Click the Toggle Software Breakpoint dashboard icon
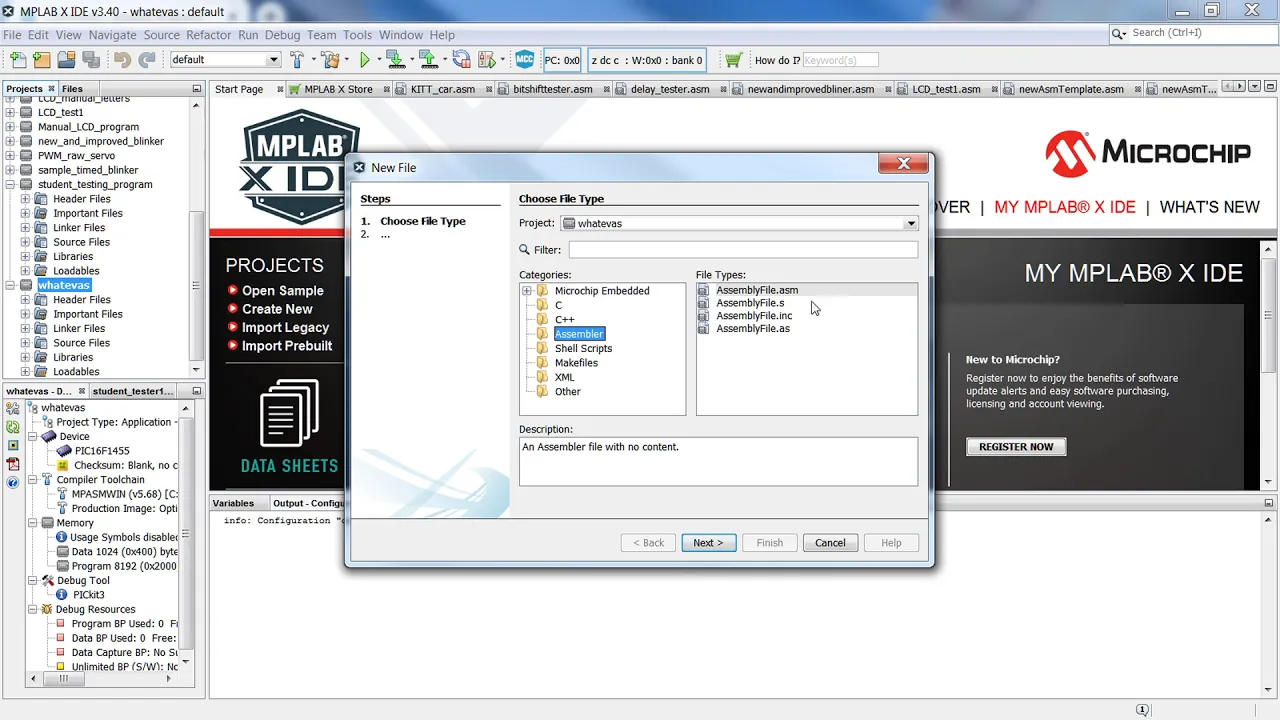 pyautogui.click(x=13, y=445)
